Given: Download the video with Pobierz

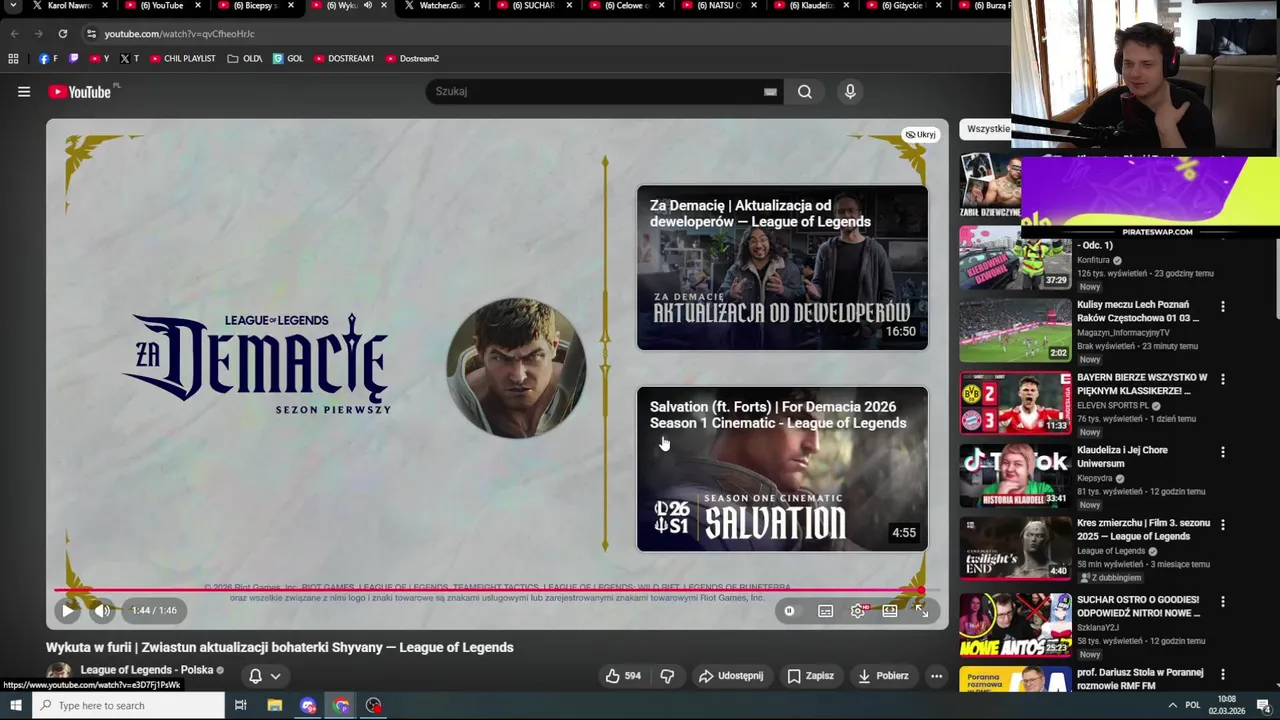Looking at the screenshot, I should tap(883, 676).
